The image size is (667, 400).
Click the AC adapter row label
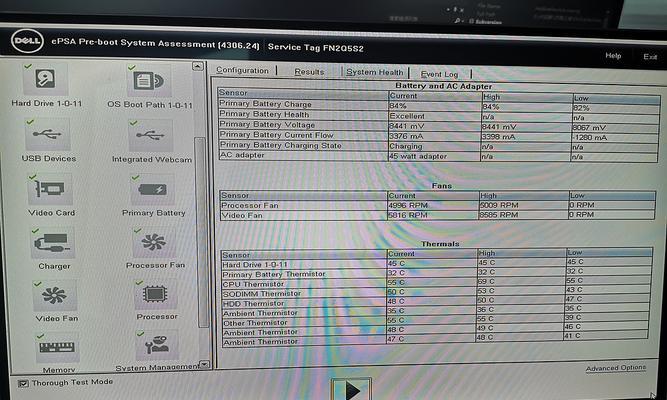point(242,155)
